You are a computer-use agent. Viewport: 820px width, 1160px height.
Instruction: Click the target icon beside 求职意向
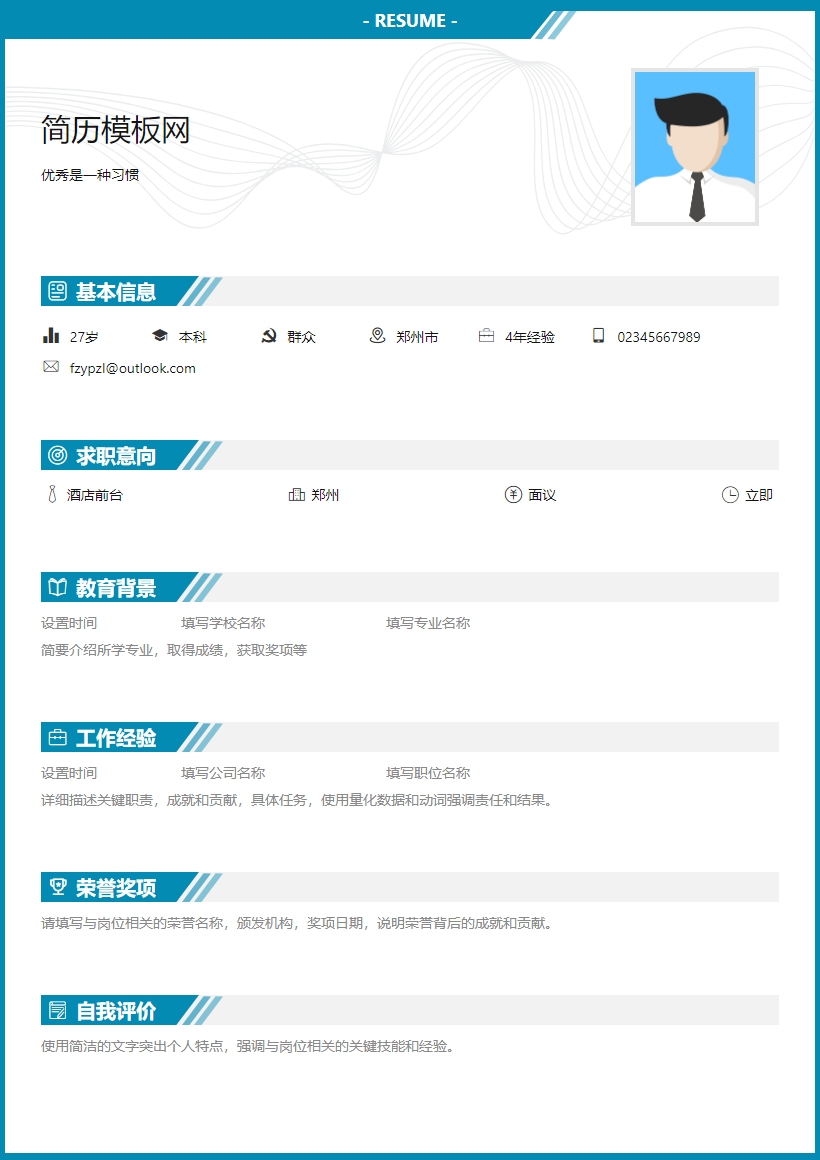[57, 454]
